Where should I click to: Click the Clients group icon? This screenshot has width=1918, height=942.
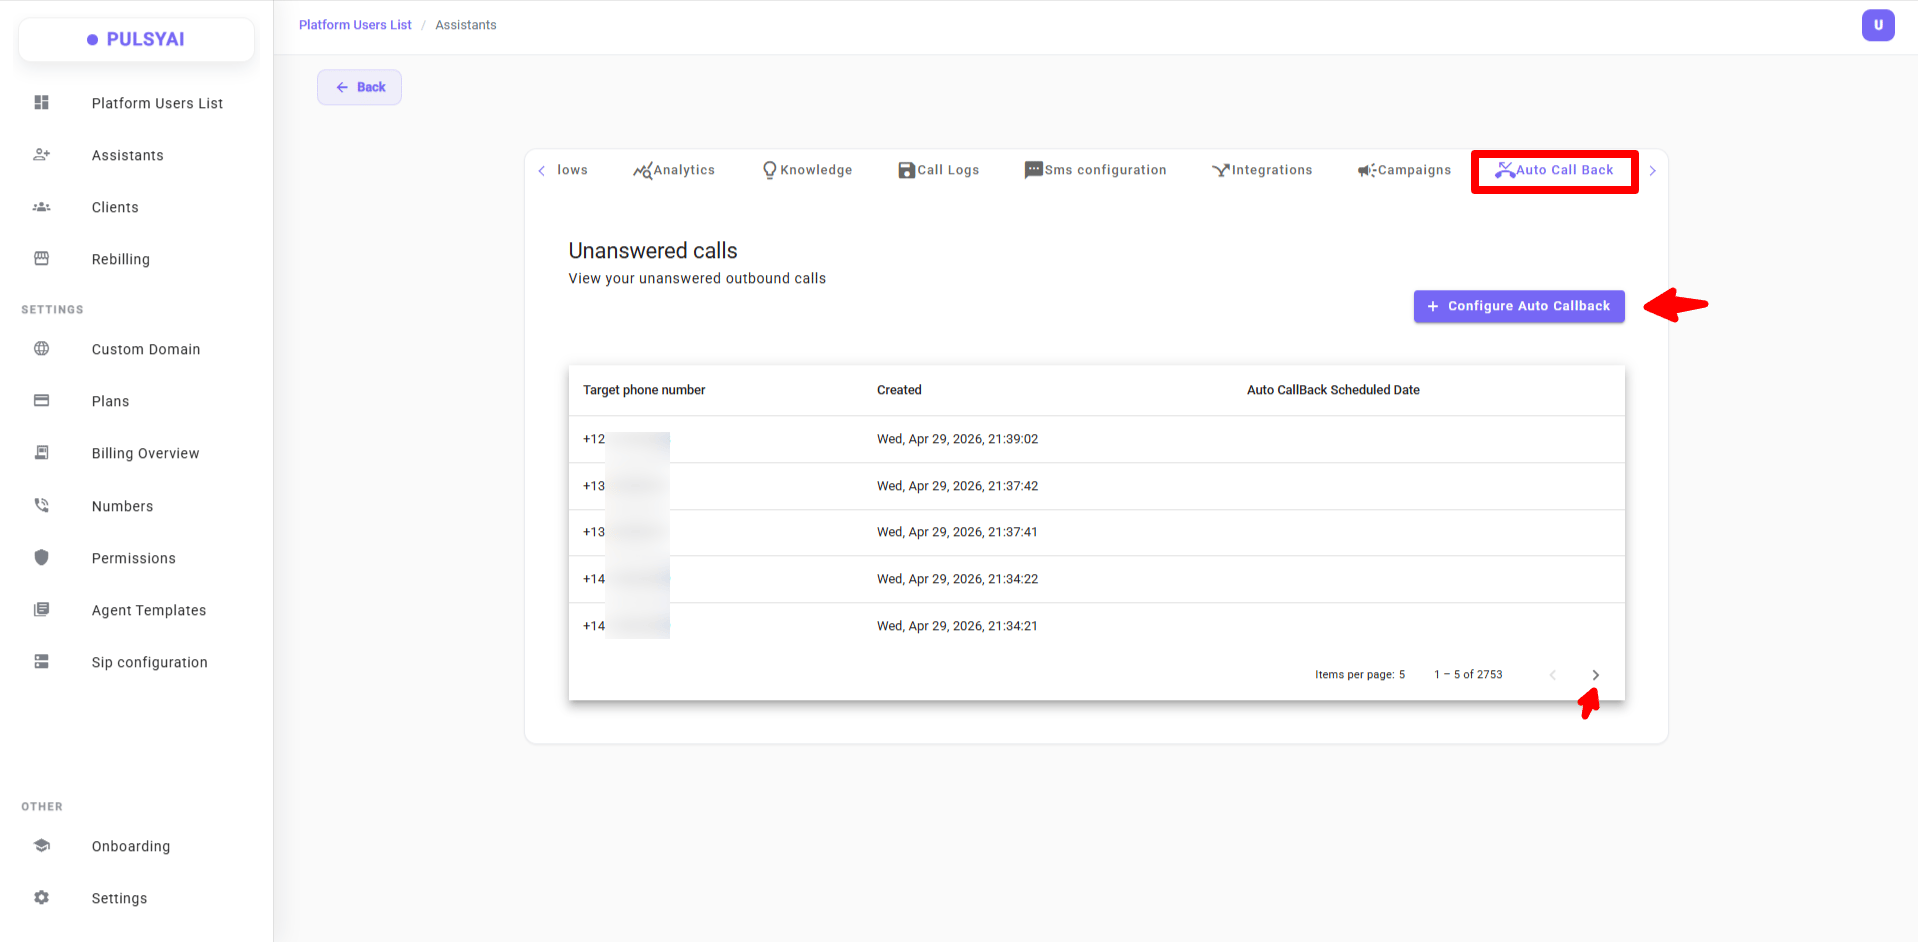coord(41,206)
